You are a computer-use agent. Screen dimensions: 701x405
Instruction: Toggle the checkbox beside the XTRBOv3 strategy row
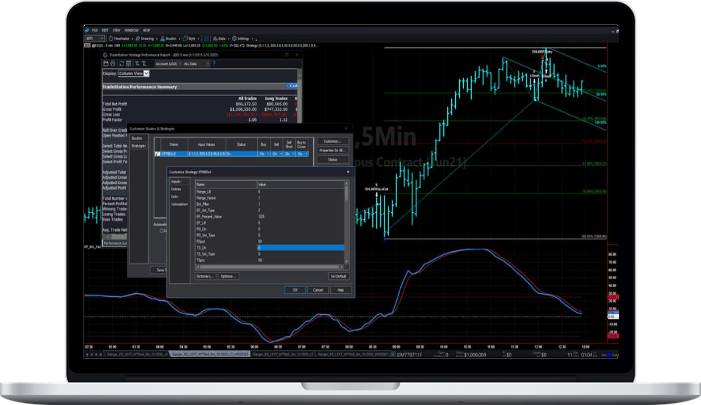pyautogui.click(x=155, y=155)
